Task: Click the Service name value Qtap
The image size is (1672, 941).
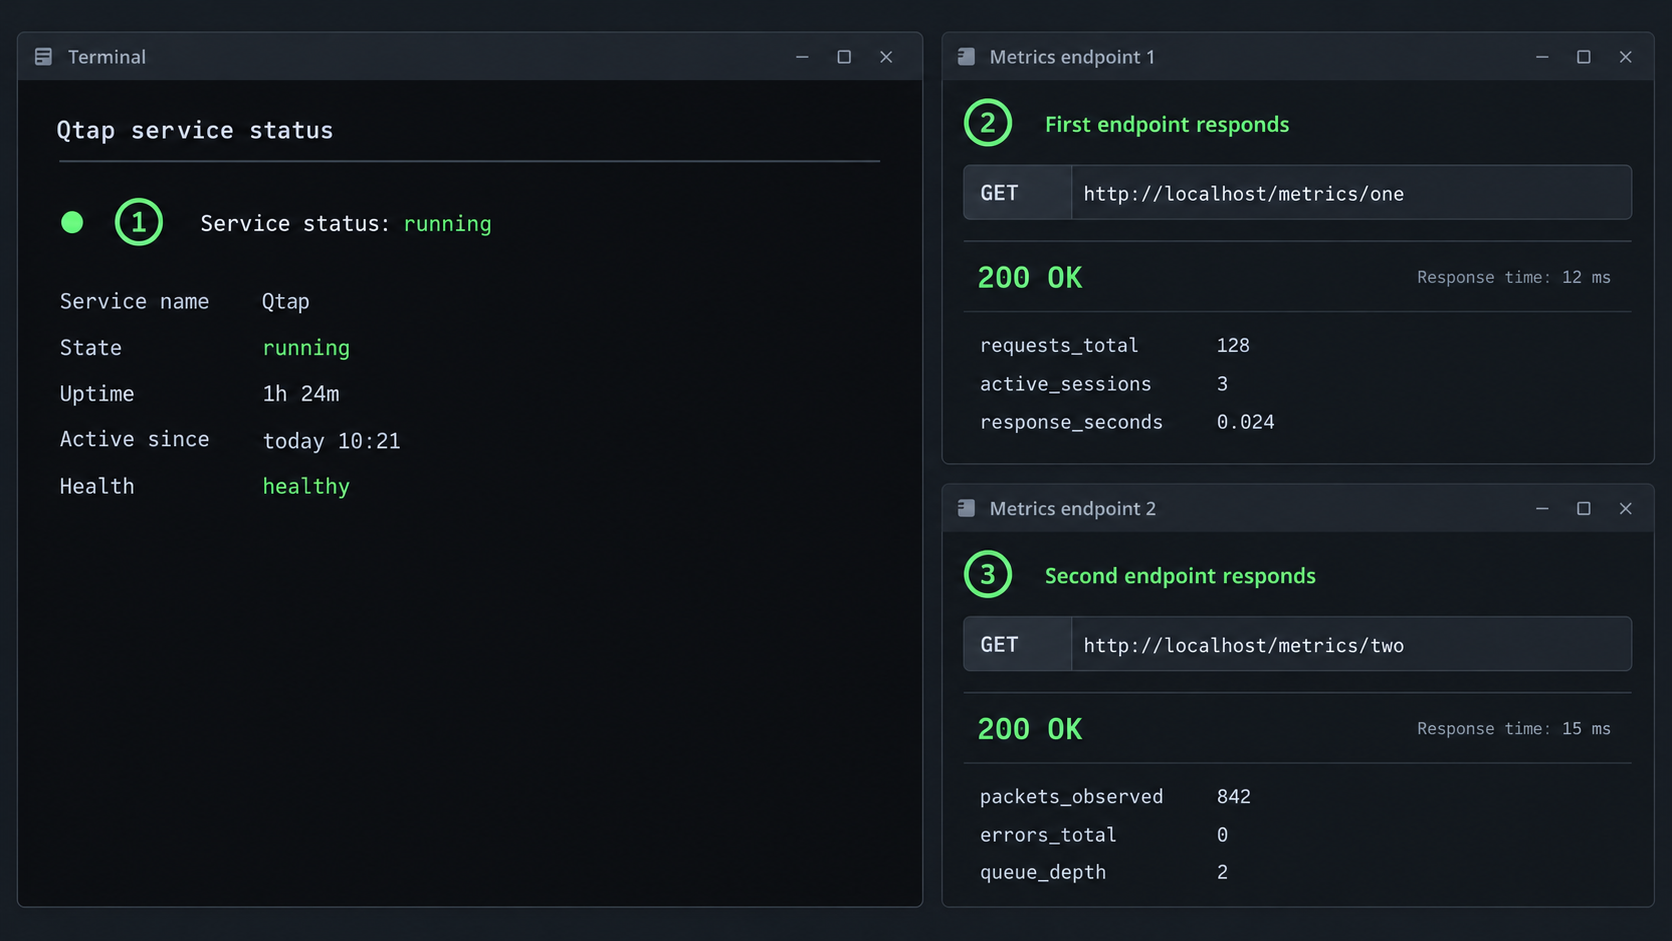Action: pos(286,301)
